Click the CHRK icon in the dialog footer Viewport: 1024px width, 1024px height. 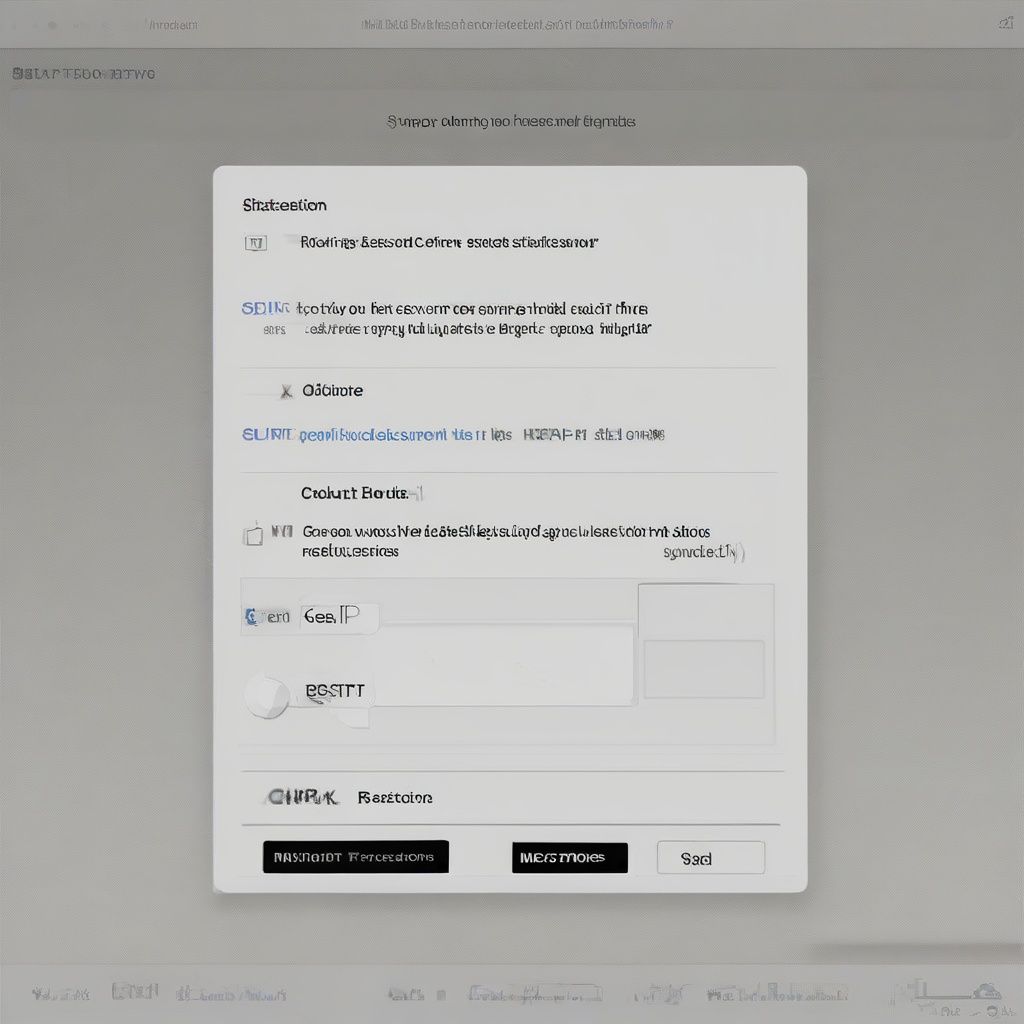pyautogui.click(x=302, y=797)
